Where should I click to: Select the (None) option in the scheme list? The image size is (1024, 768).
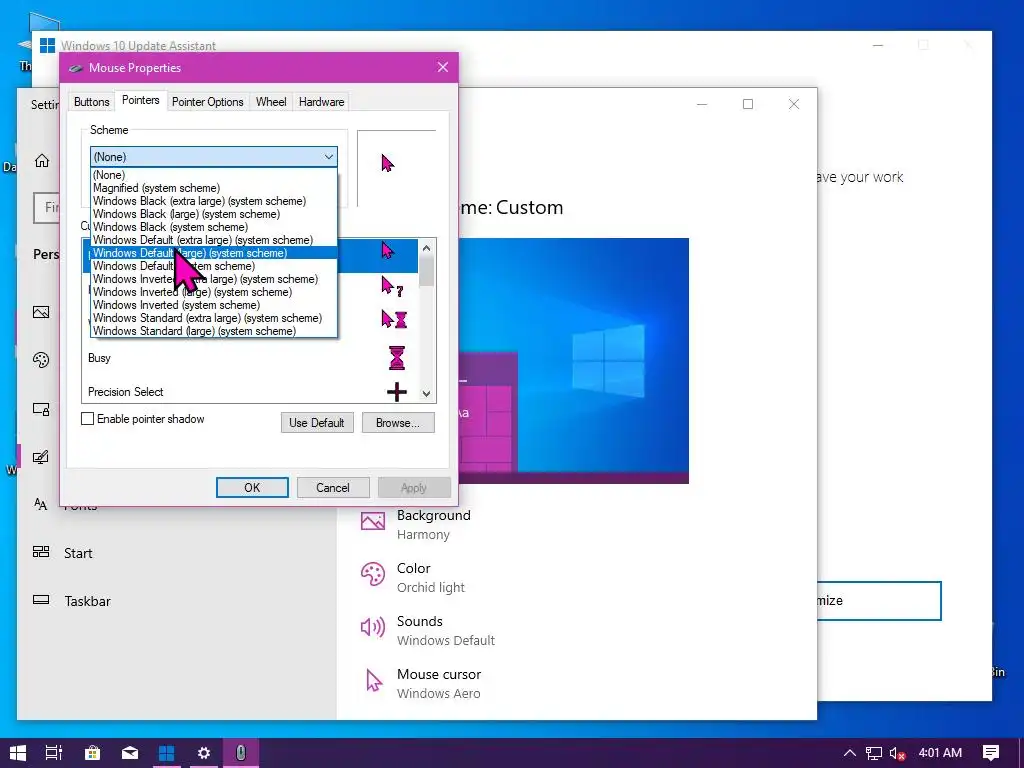tap(214, 175)
